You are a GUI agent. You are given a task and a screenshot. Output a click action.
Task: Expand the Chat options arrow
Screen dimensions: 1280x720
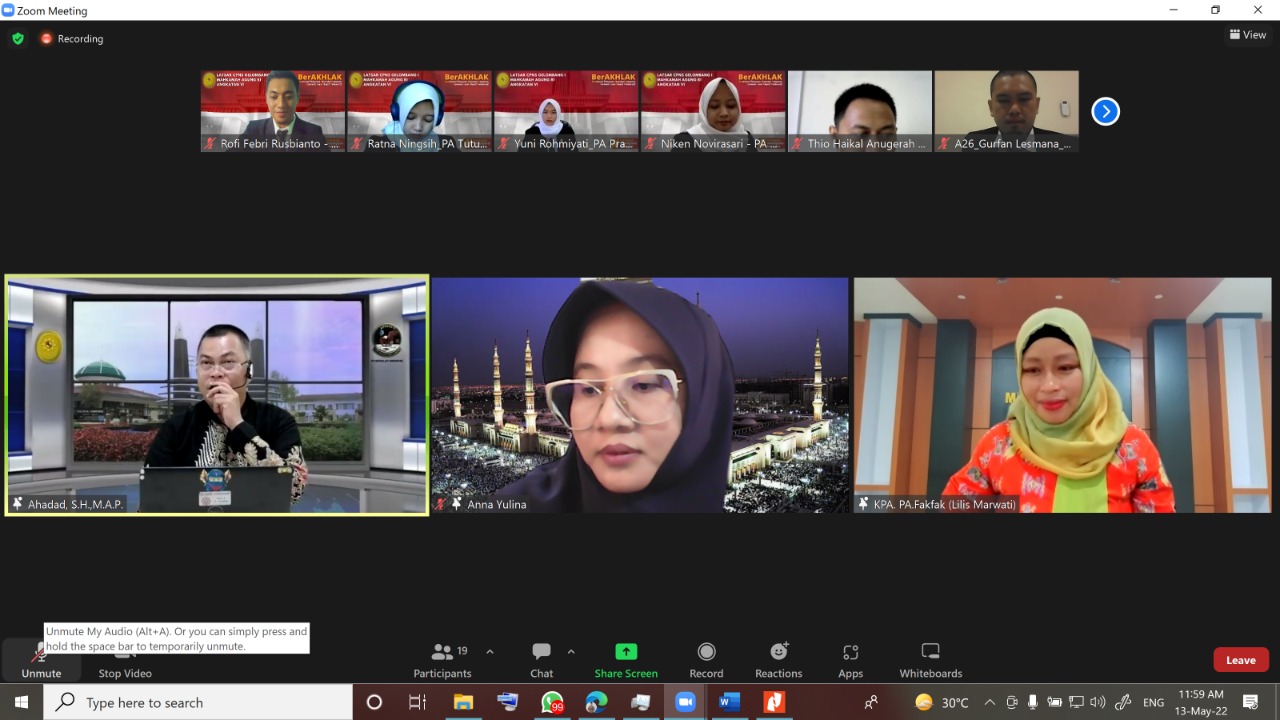click(571, 652)
